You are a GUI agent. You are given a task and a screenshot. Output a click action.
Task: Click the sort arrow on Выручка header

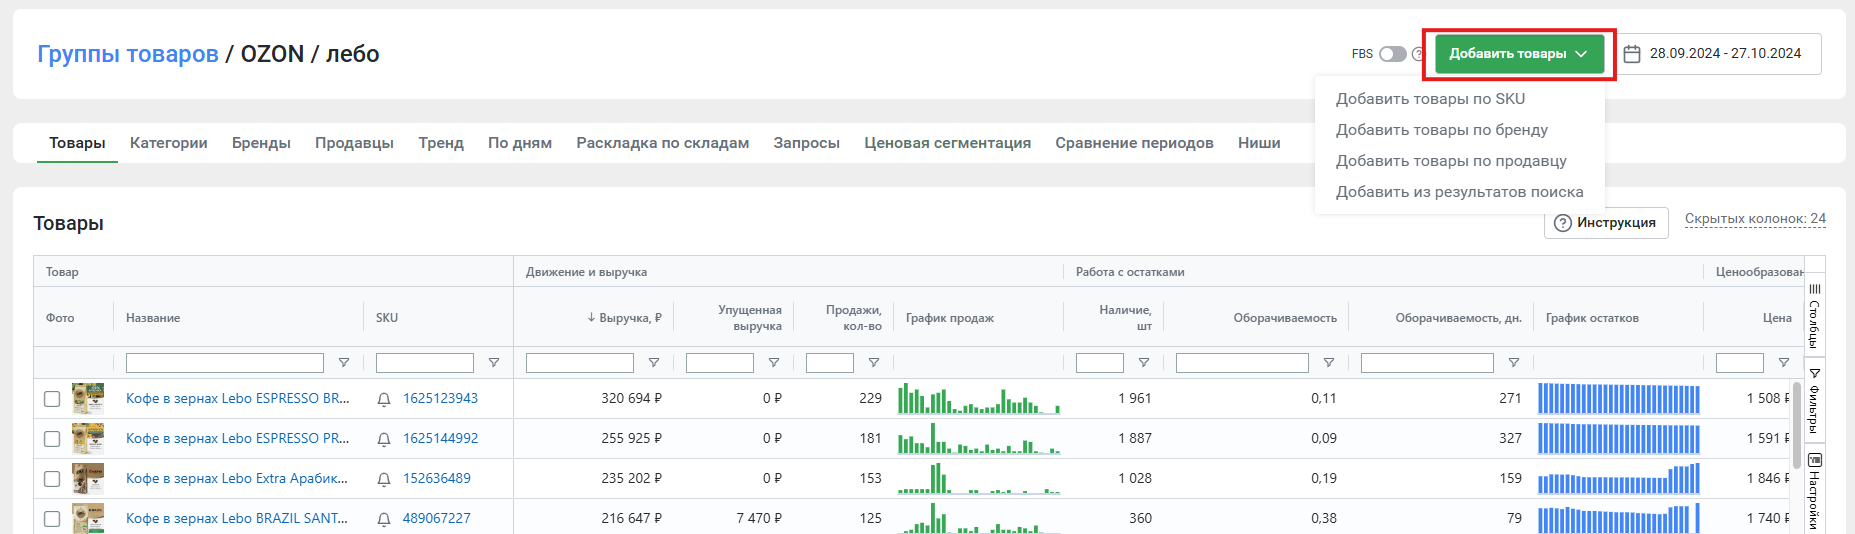pyautogui.click(x=591, y=318)
